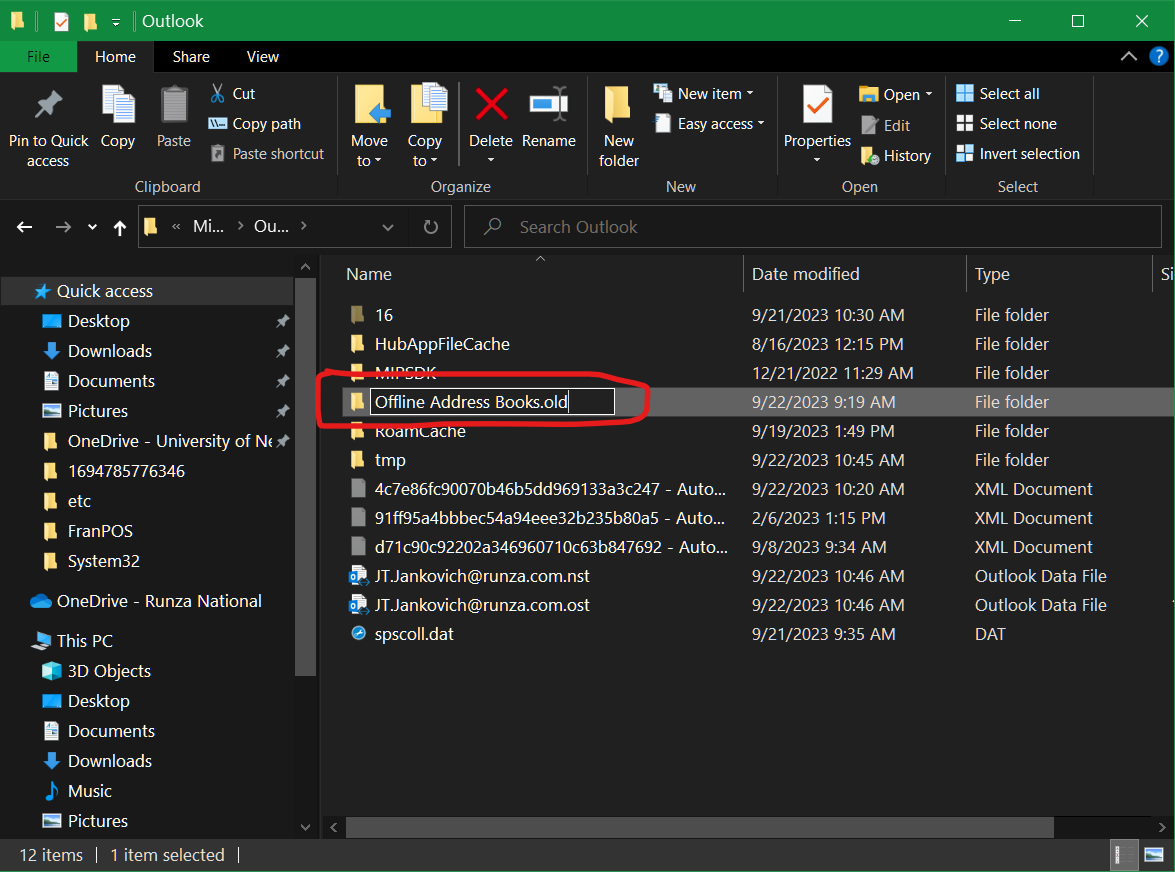The height and width of the screenshot is (872, 1175).
Task: Click the History ribbon button
Action: tap(896, 156)
